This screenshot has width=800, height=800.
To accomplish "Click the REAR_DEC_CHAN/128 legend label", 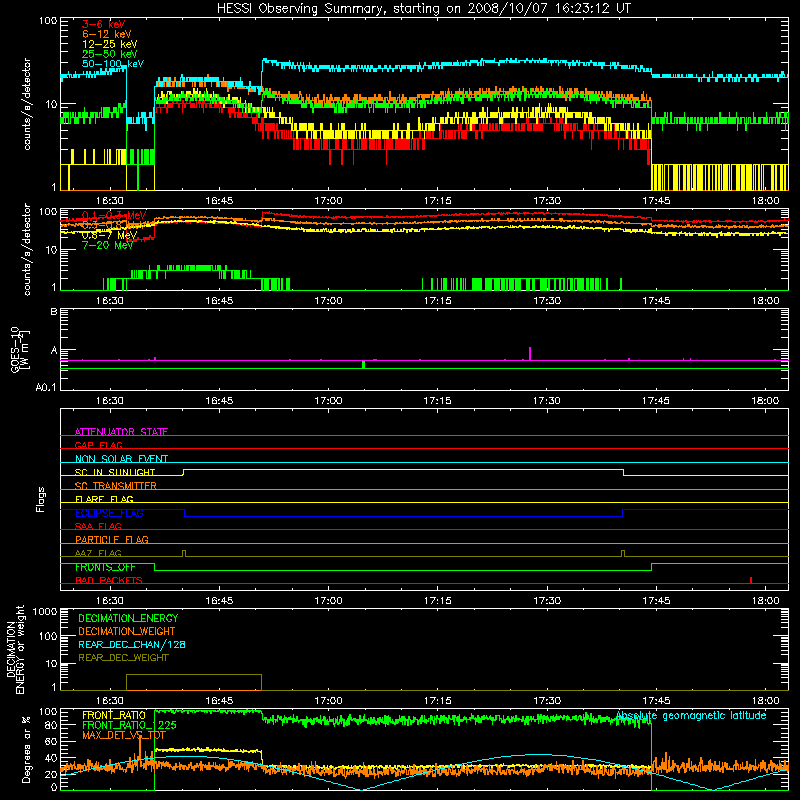I will click(x=132, y=644).
